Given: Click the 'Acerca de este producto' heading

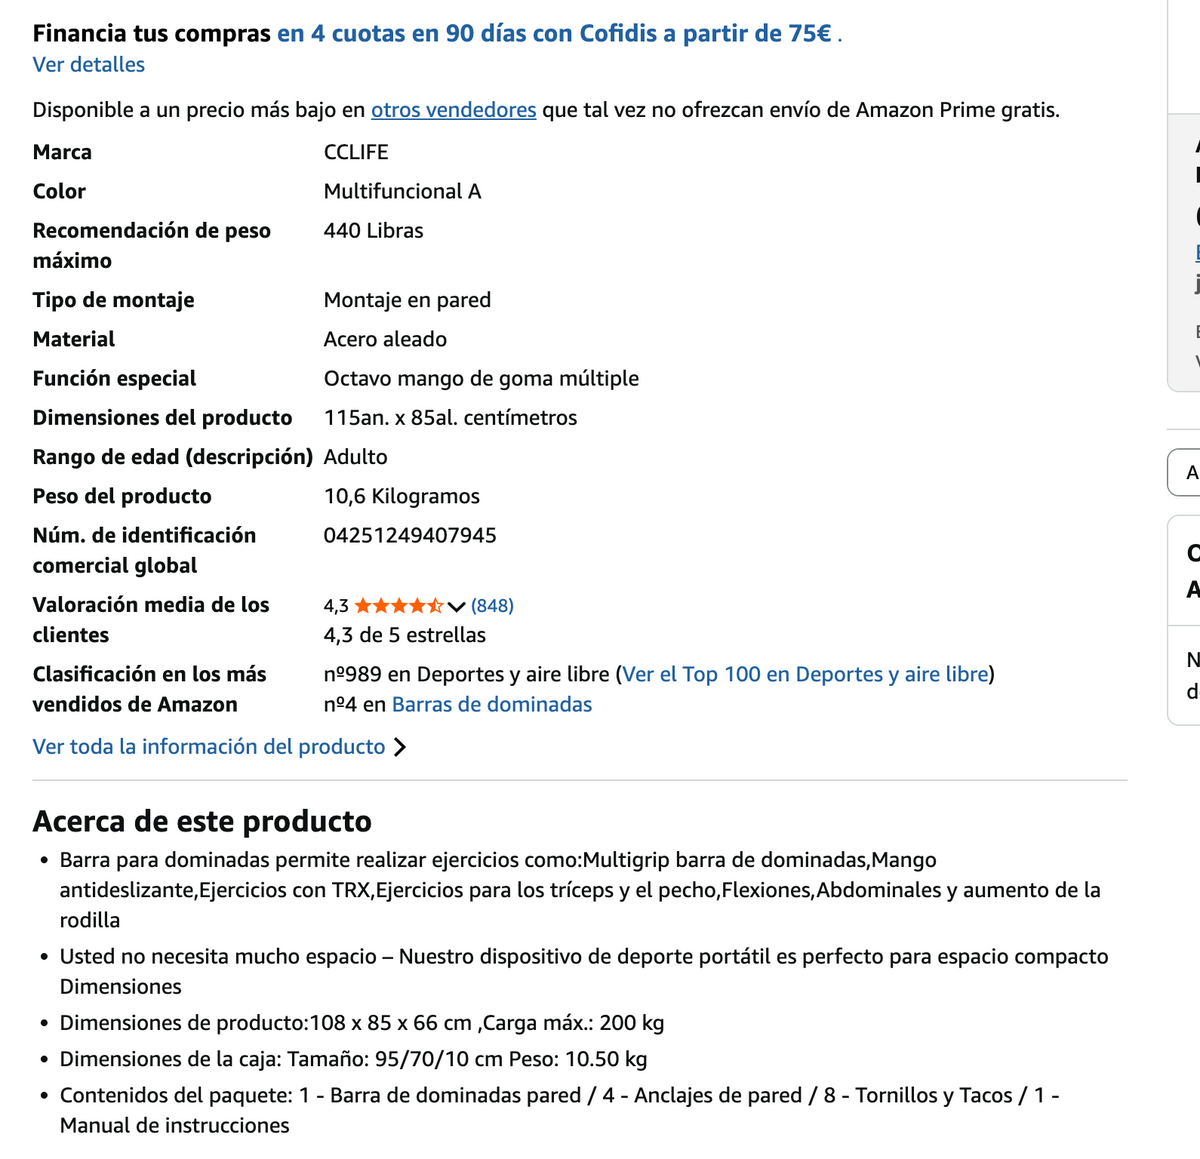Looking at the screenshot, I should 202,821.
